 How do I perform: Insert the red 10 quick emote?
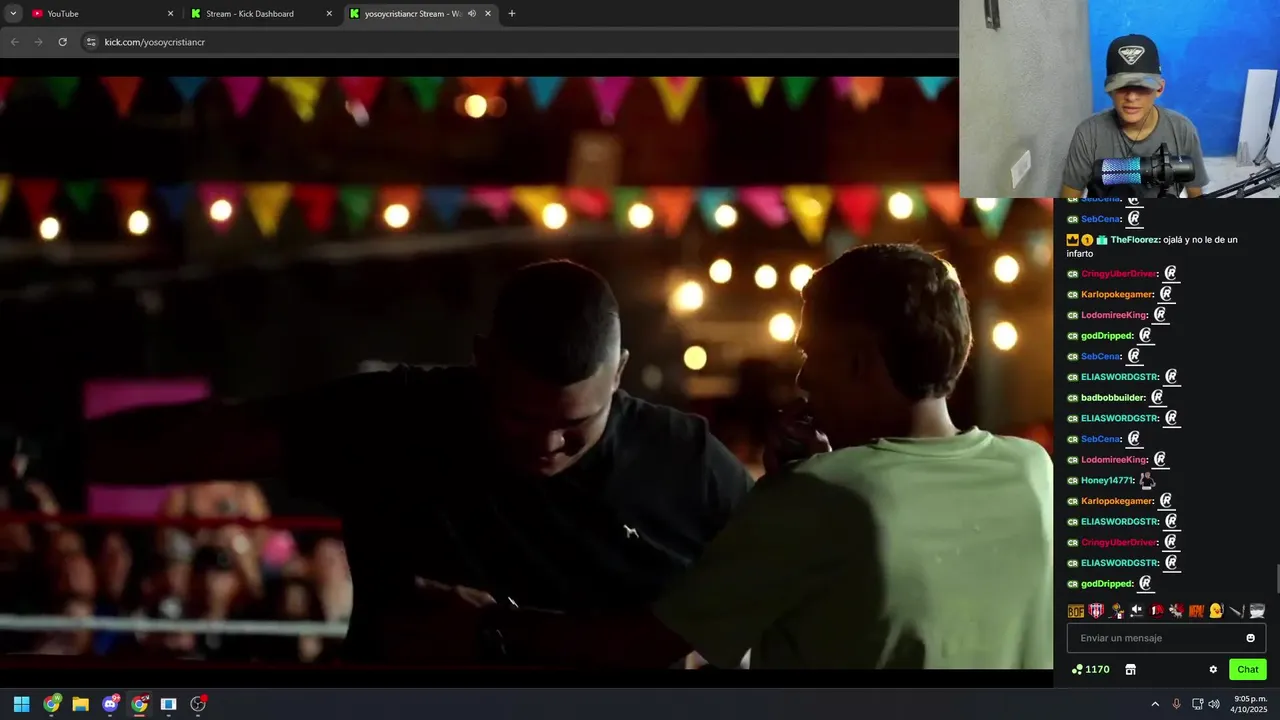1157,611
